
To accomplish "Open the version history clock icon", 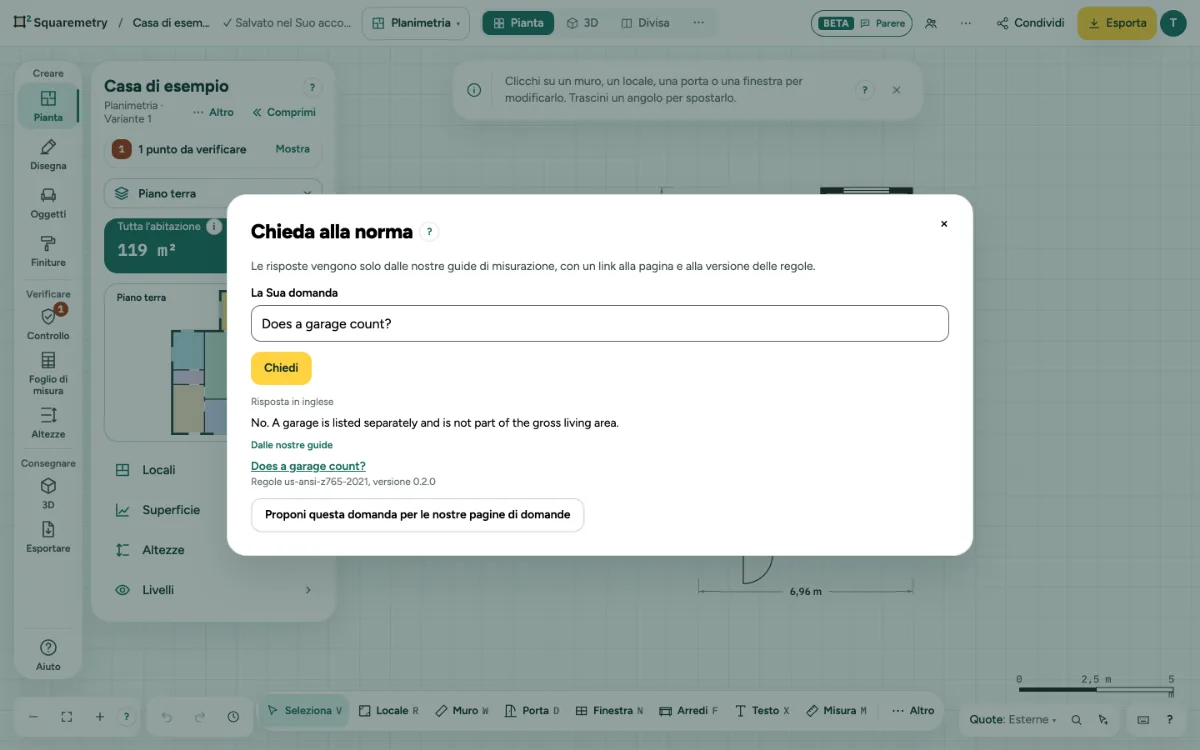I will coord(233,717).
